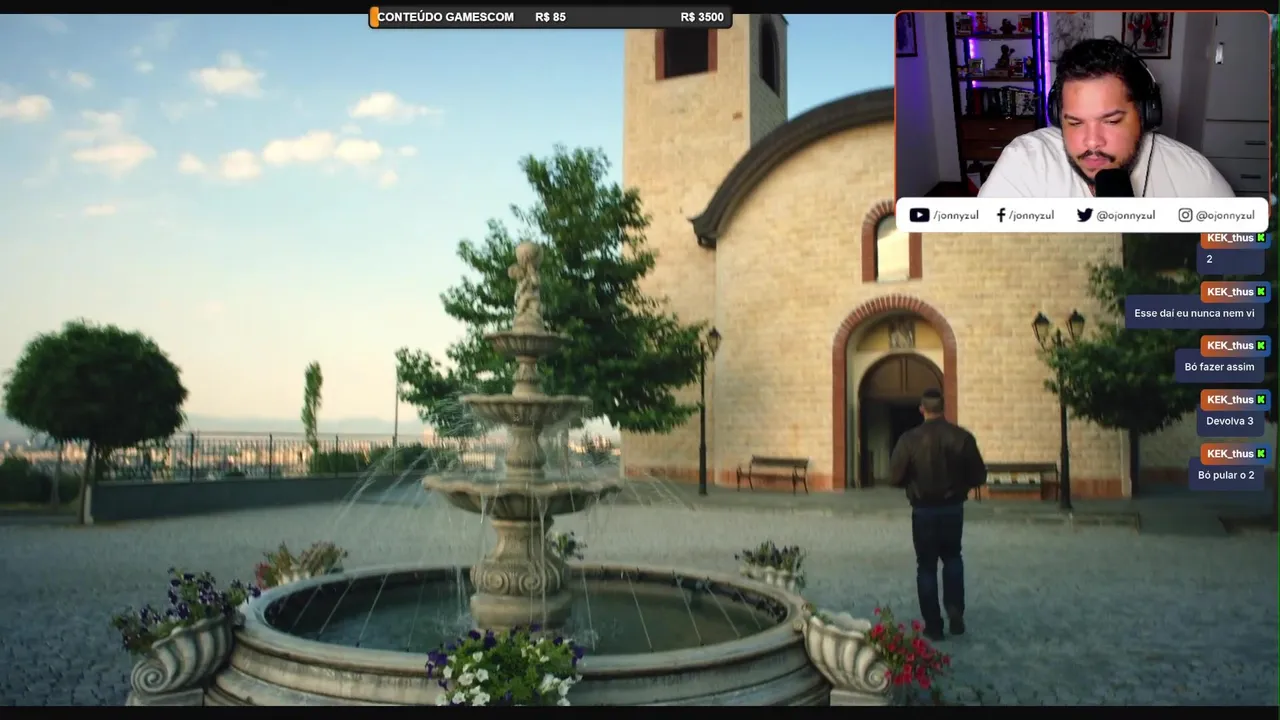Click KEK_thus name above "Bó pular o 2"
The image size is (1280, 720).
(1230, 453)
